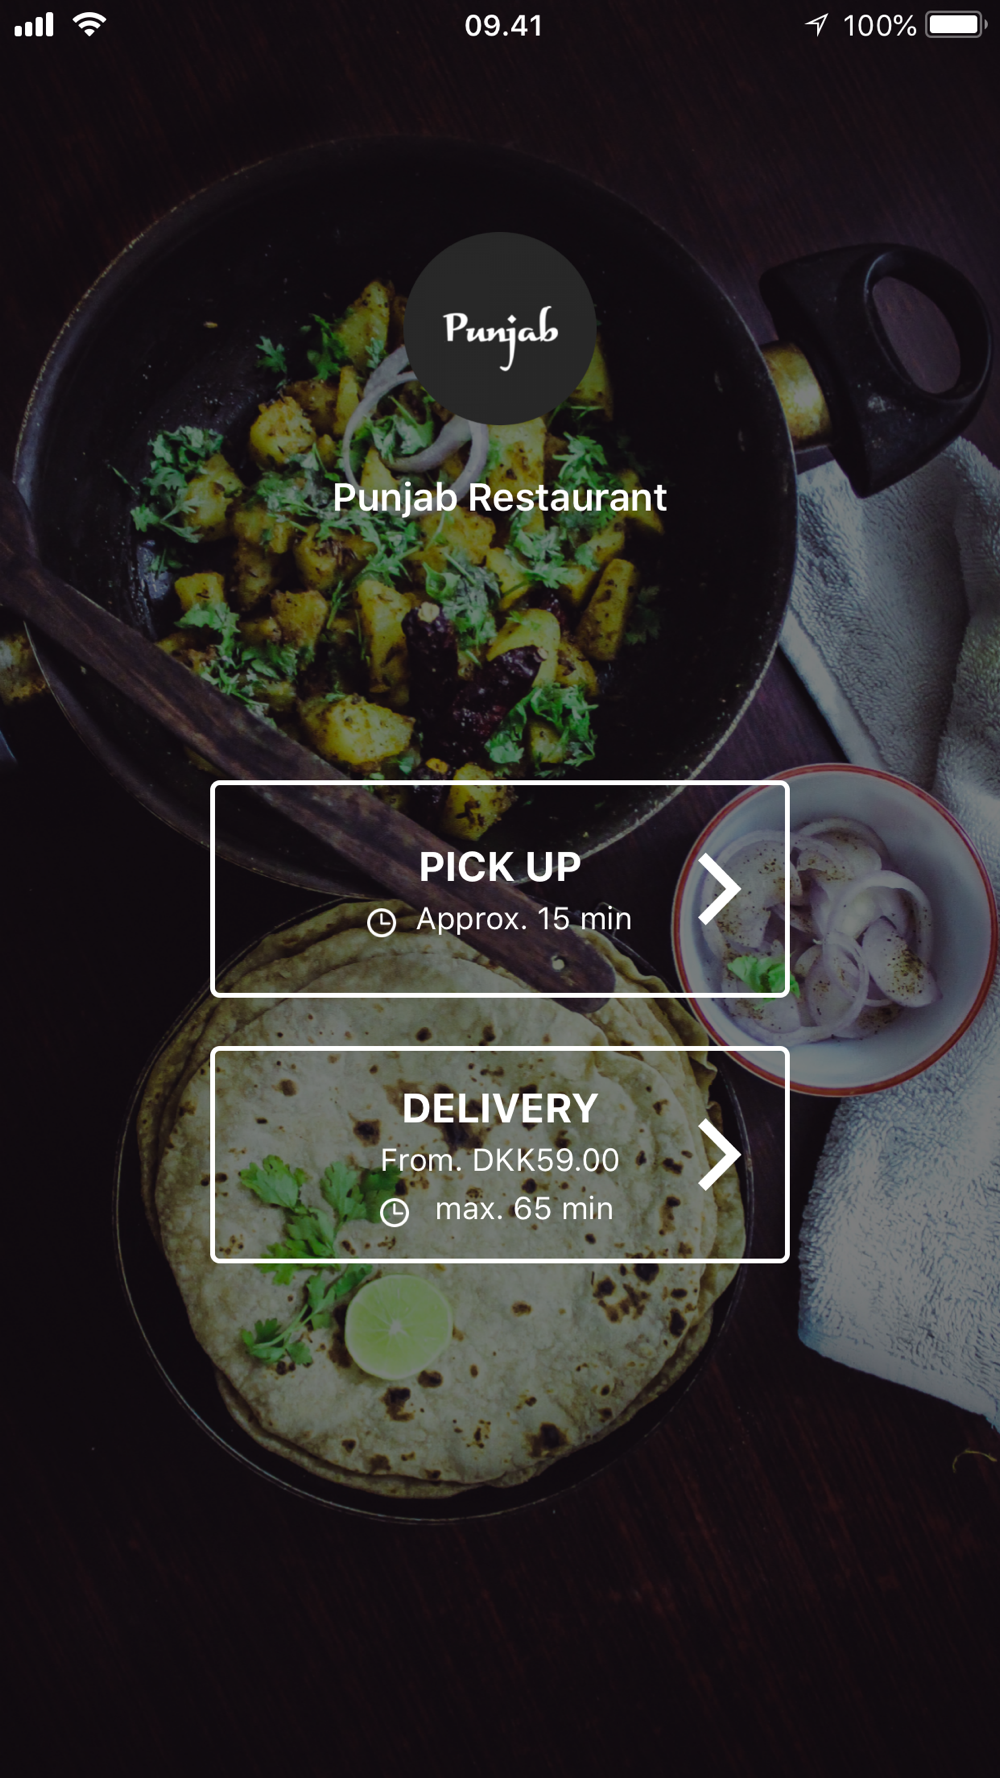Tap the 09.41 clock in the status bar
The image size is (1000, 1778).
point(504,25)
